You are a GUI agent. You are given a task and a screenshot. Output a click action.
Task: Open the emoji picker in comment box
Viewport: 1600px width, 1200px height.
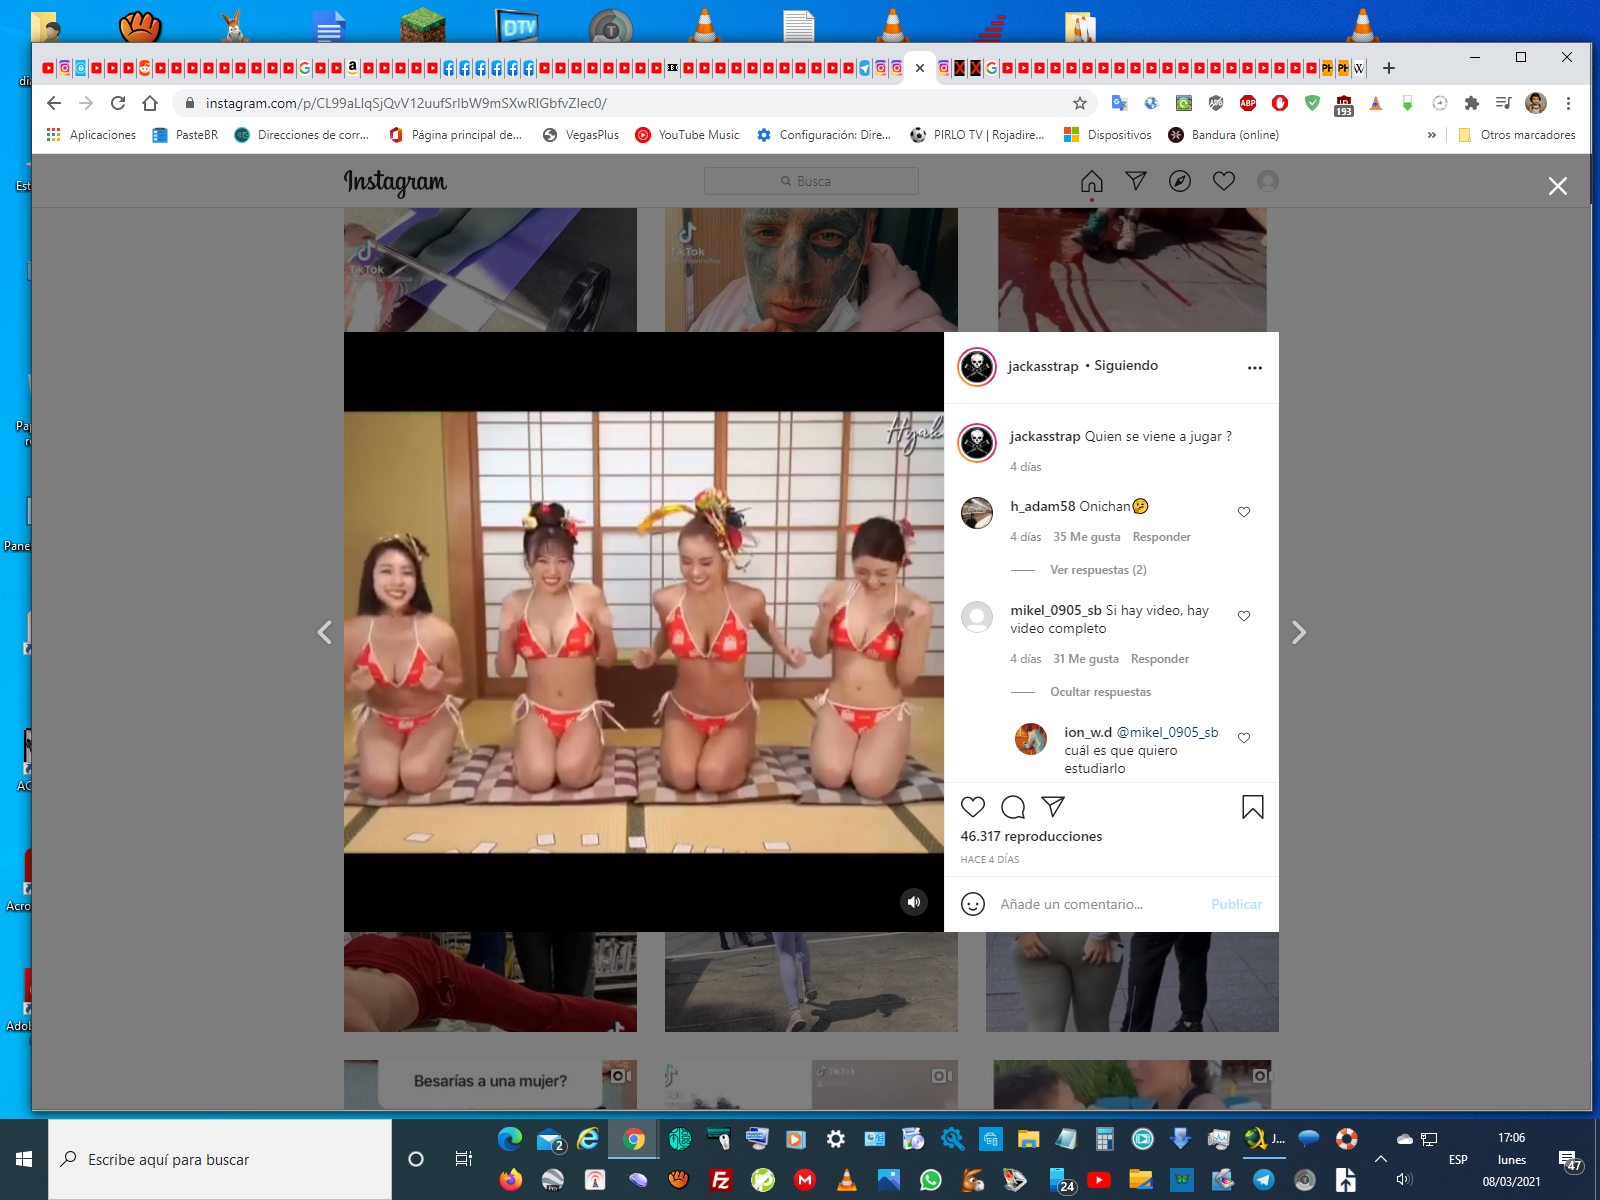(x=972, y=904)
